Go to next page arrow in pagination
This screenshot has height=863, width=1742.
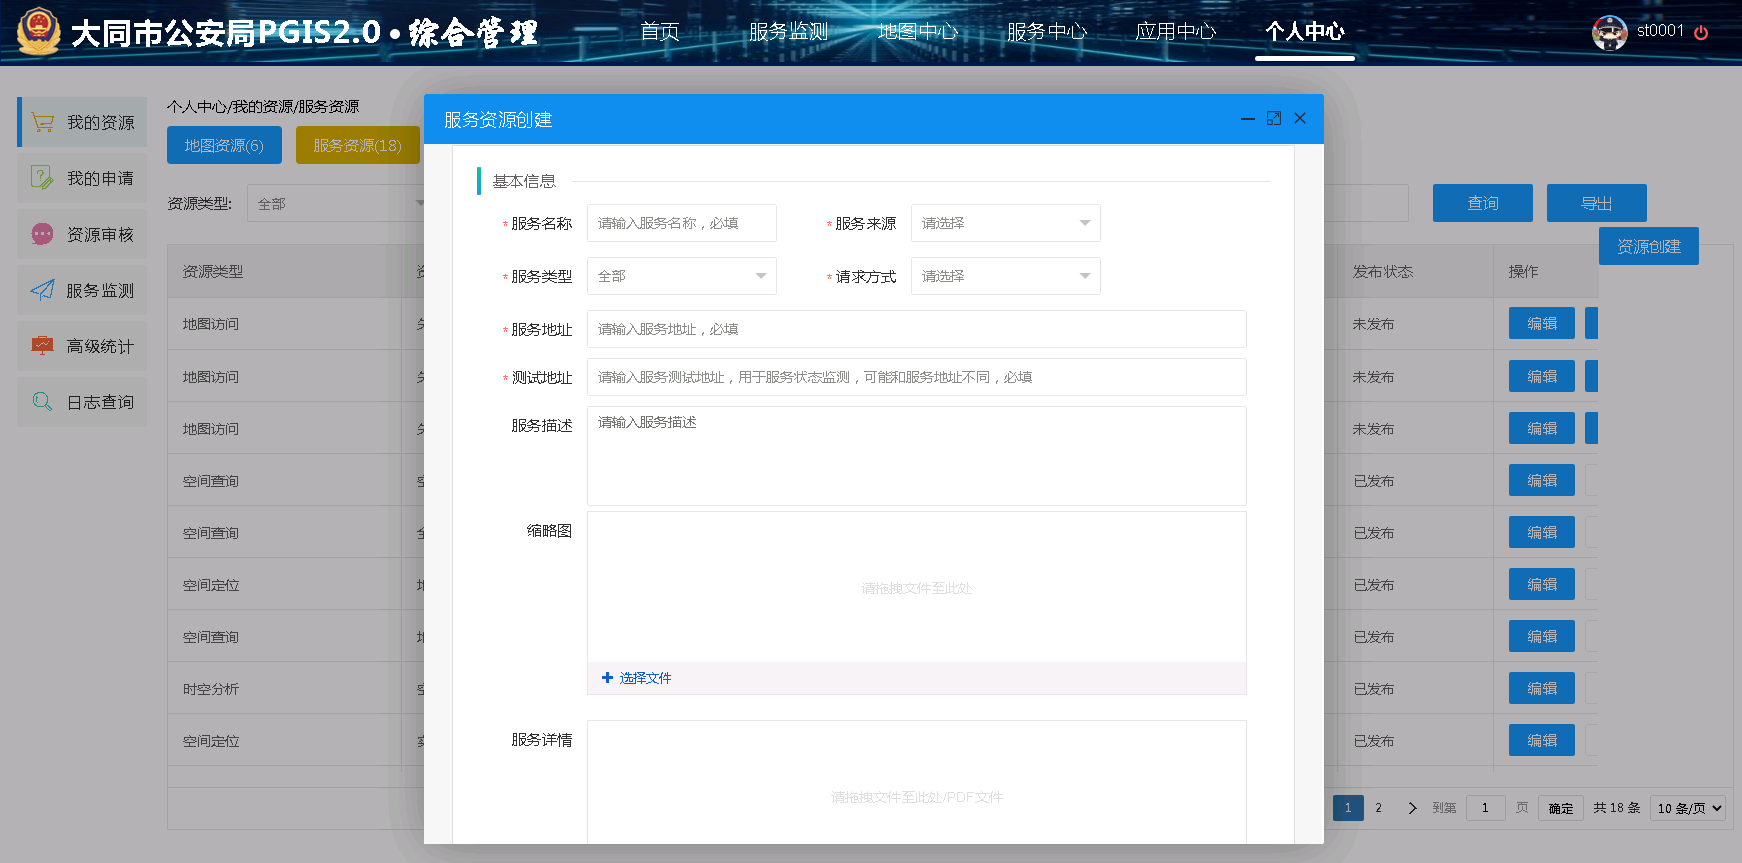(1412, 808)
